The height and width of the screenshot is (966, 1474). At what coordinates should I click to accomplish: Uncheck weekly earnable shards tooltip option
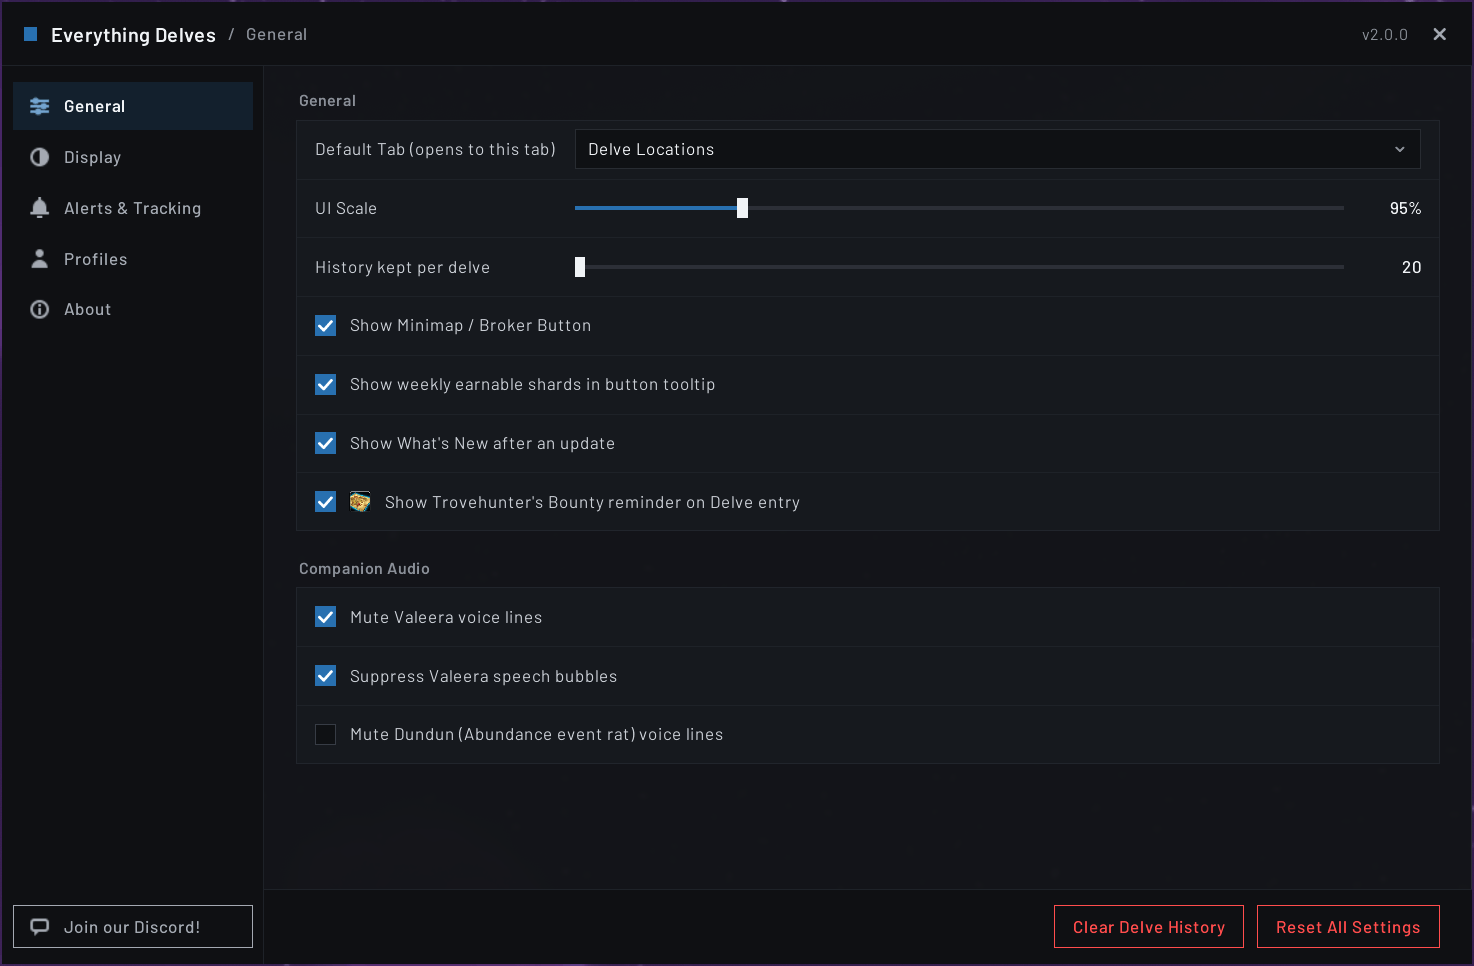(x=326, y=385)
